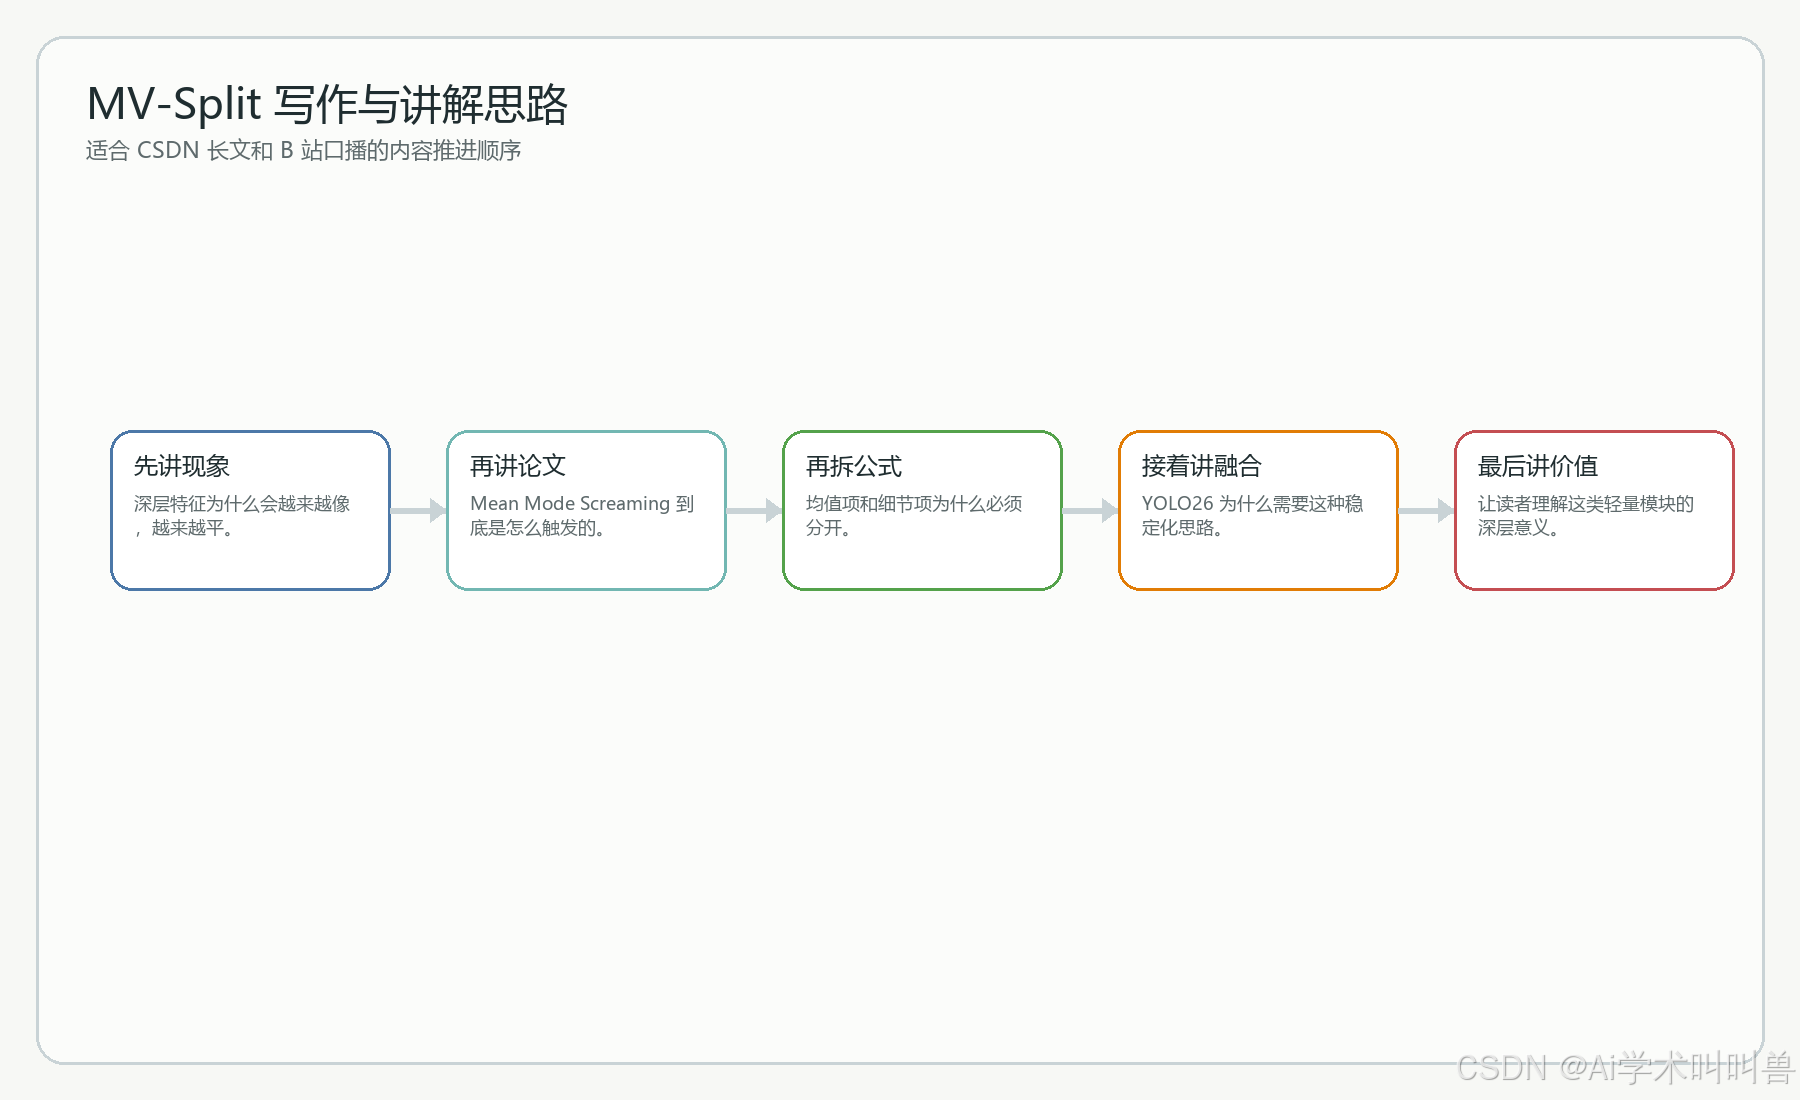Click the text 'YOLO26 为什么需要这种稳定化思路。'

click(1252, 516)
